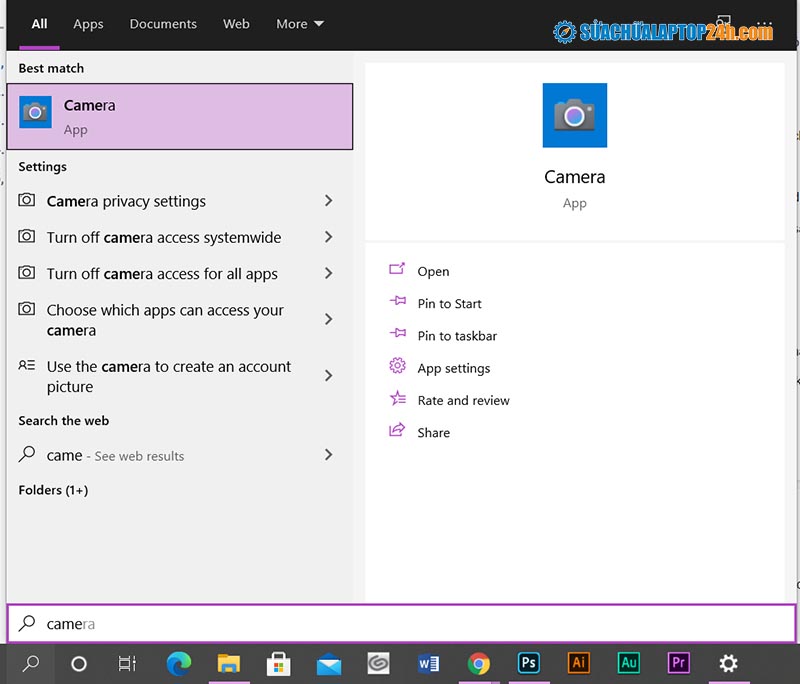This screenshot has width=800, height=684.
Task: Expand Use the camera to create account picture chevron
Action: click(x=329, y=376)
